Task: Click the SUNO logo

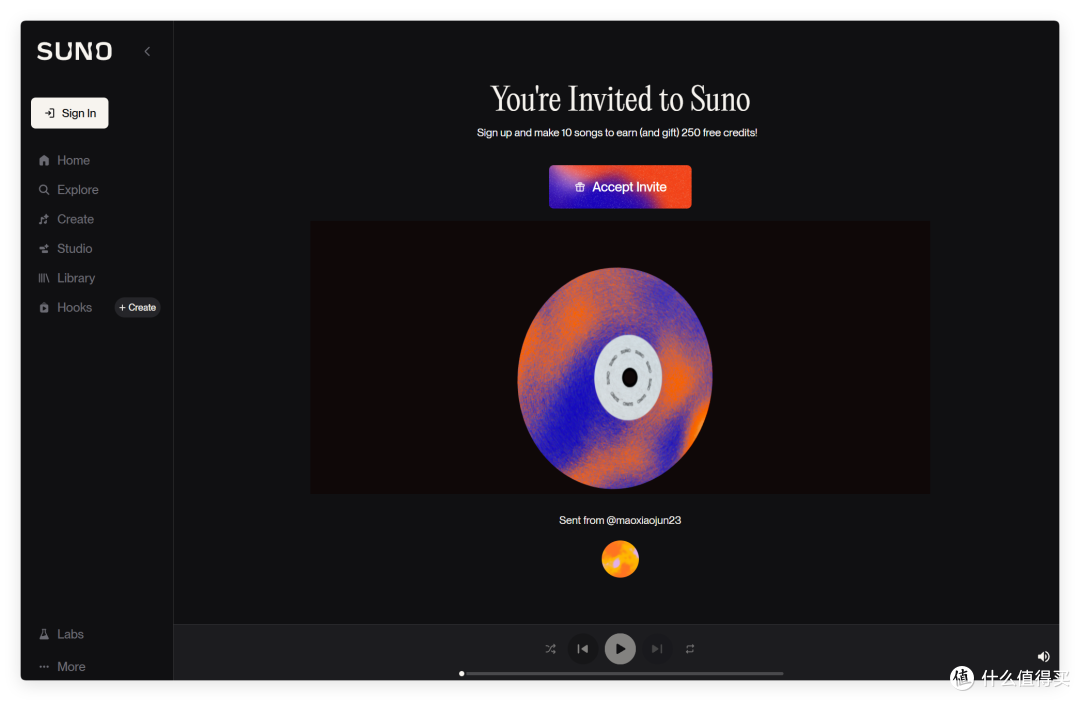Action: 74,51
